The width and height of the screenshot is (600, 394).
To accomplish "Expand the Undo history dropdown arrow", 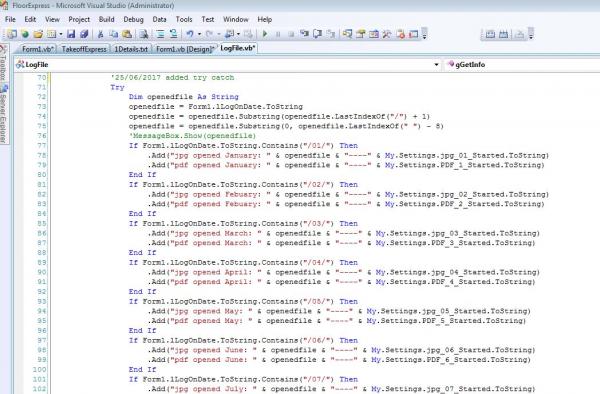I will [x=199, y=34].
